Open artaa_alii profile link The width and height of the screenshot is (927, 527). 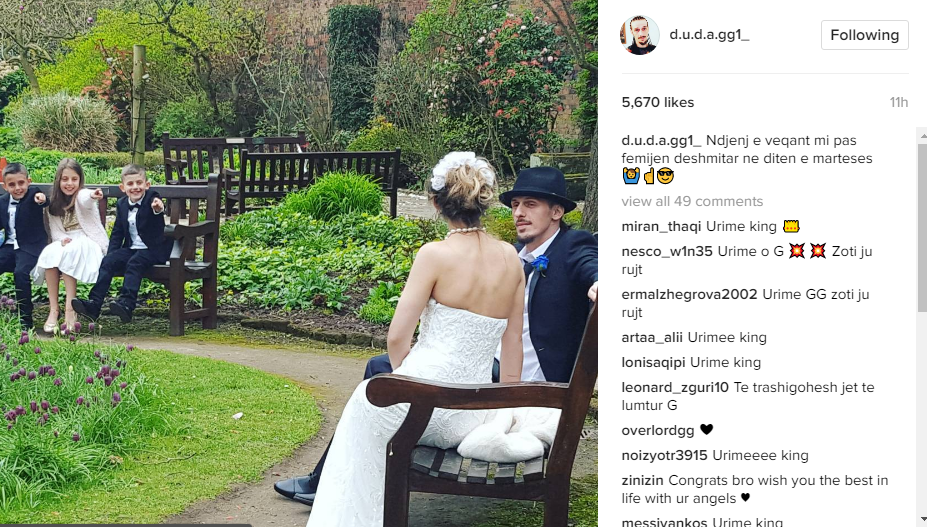(652, 338)
